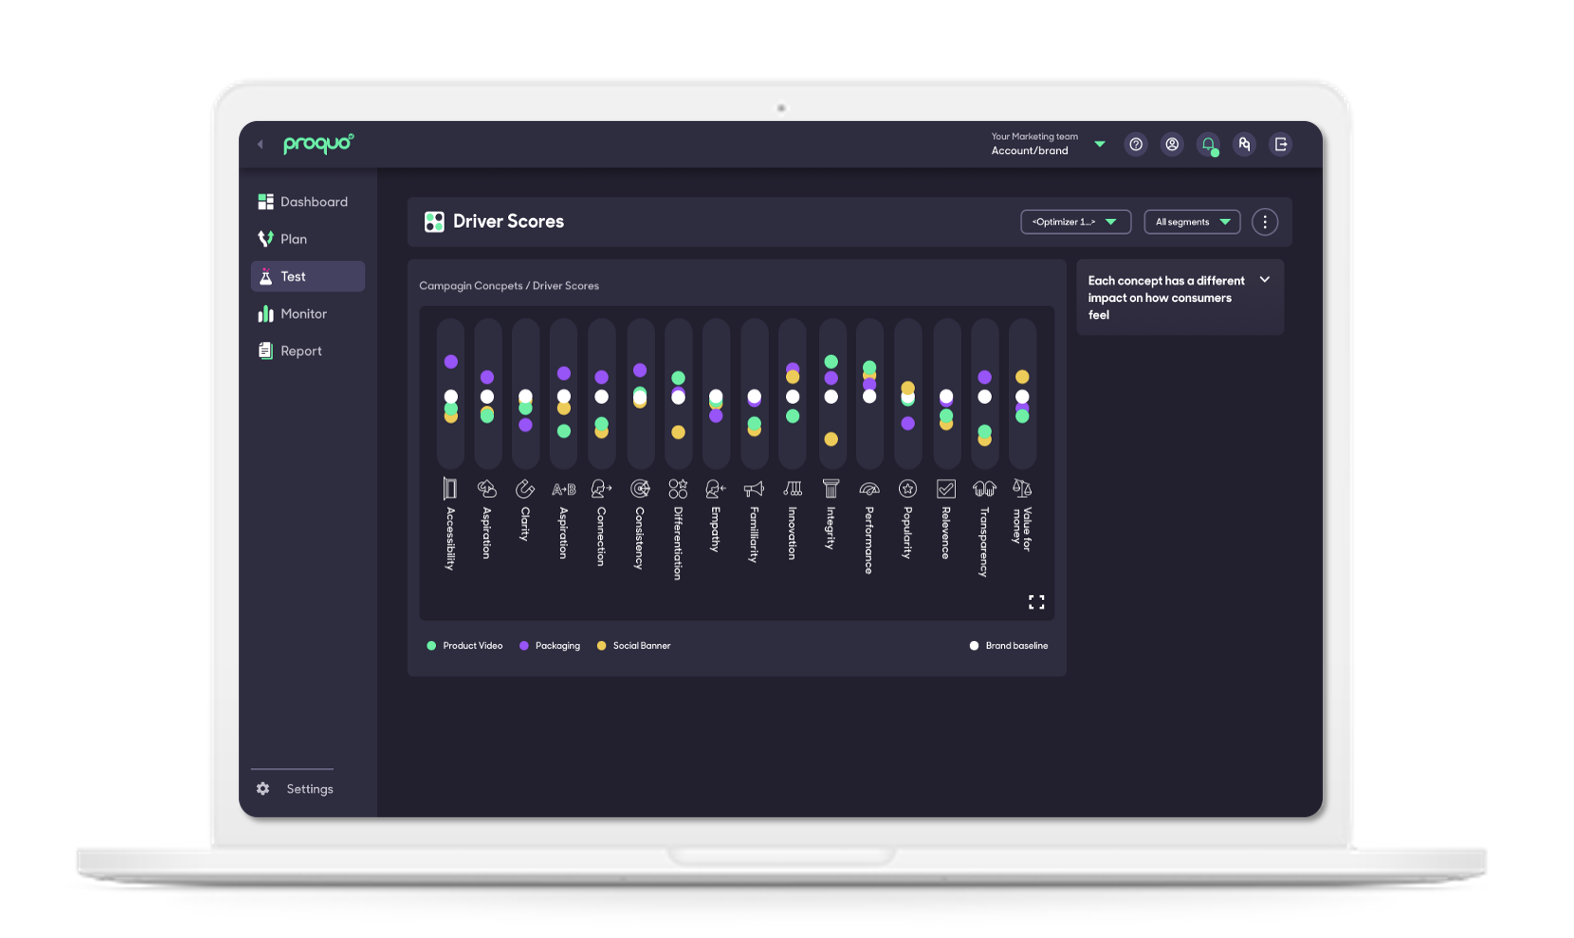
Task: Select the Familiarity megaphone icon
Action: (754, 488)
